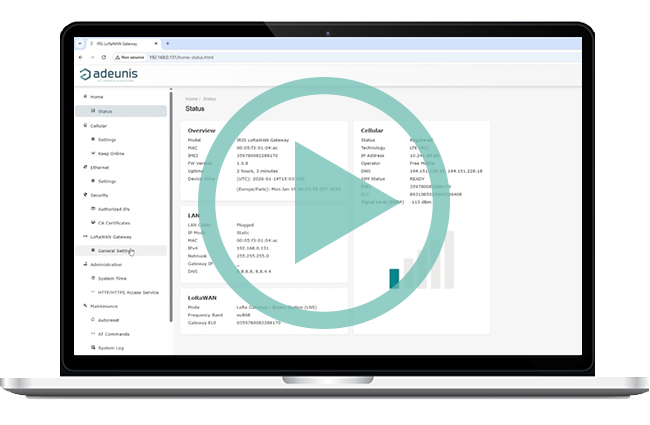Open the System Log page

[111, 348]
